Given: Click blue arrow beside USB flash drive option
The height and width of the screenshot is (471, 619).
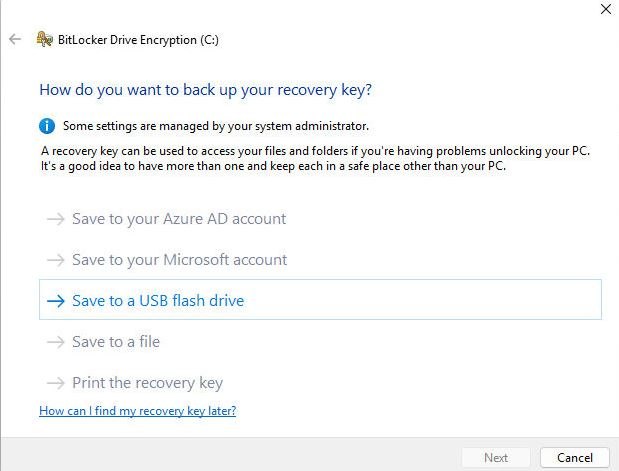Looking at the screenshot, I should 56,301.
